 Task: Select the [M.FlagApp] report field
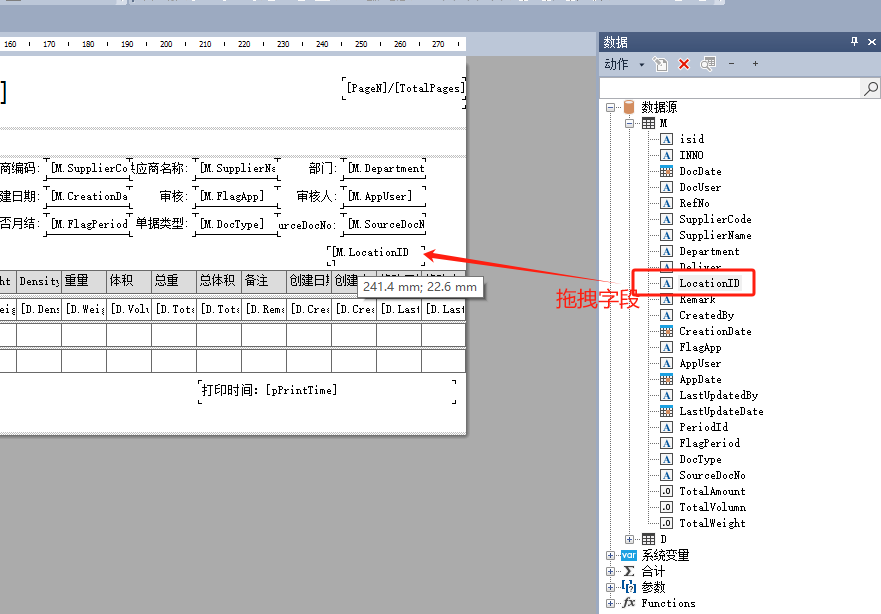coord(237,196)
